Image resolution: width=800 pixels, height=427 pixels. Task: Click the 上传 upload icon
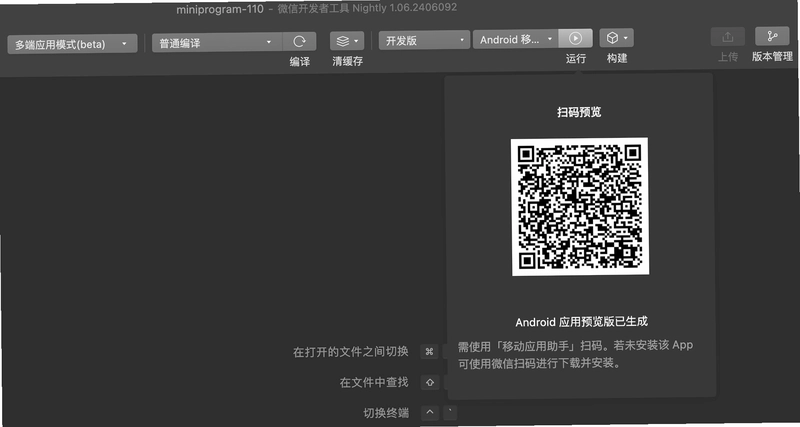tap(728, 37)
